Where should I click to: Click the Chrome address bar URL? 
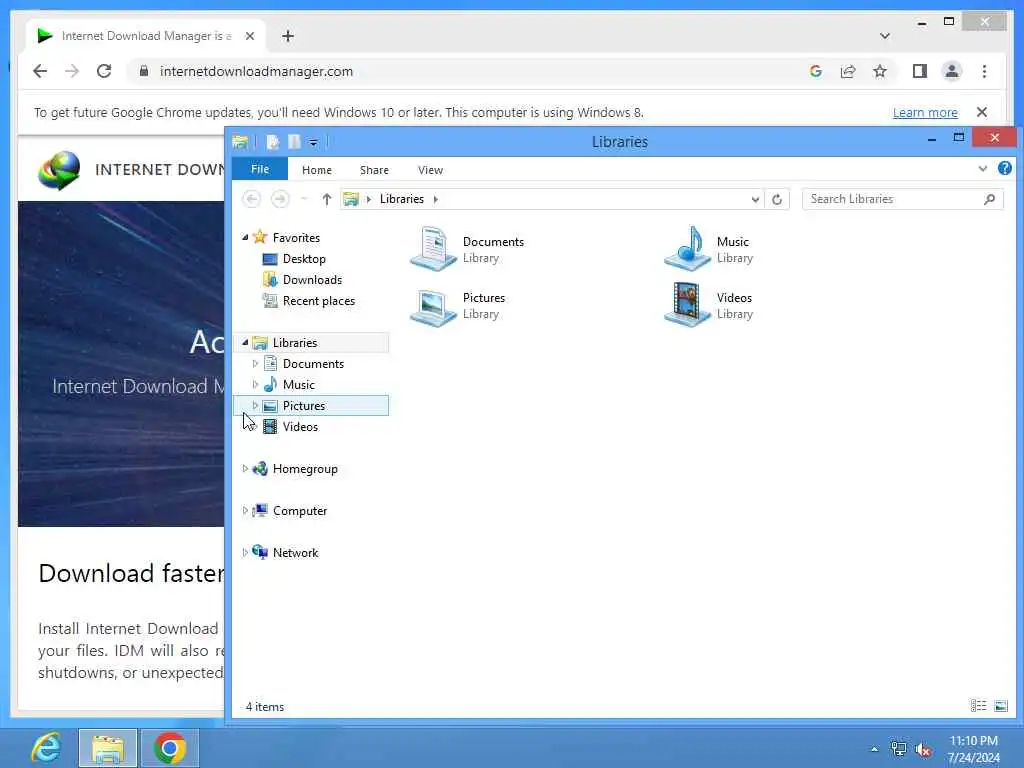(x=256, y=71)
